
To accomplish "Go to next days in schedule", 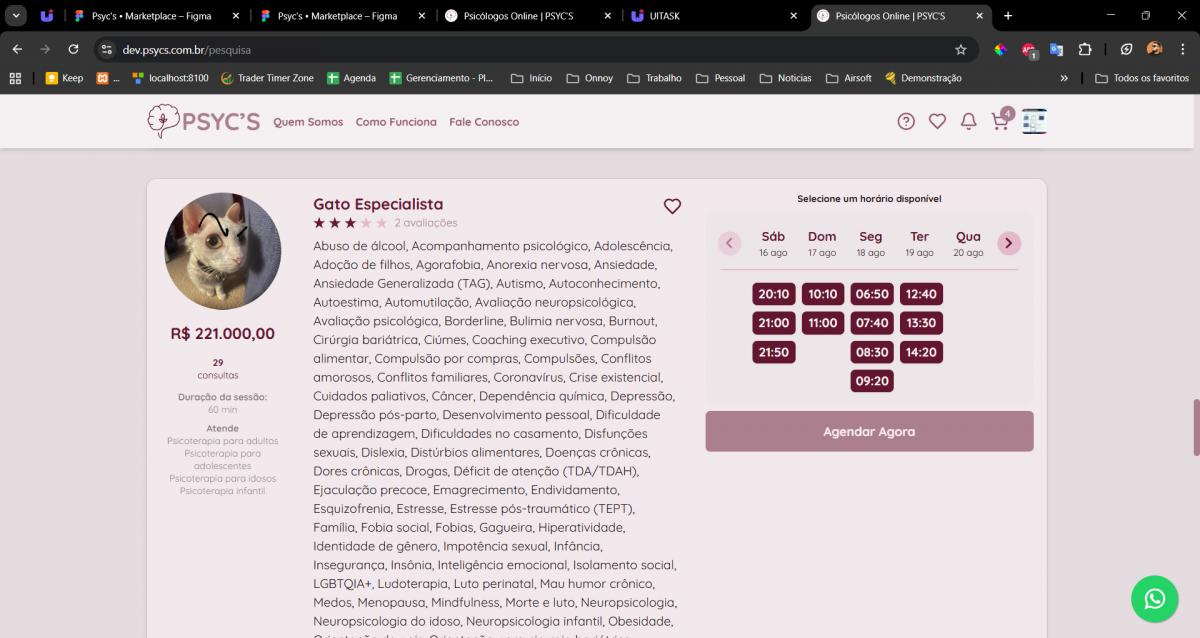I will point(1009,243).
